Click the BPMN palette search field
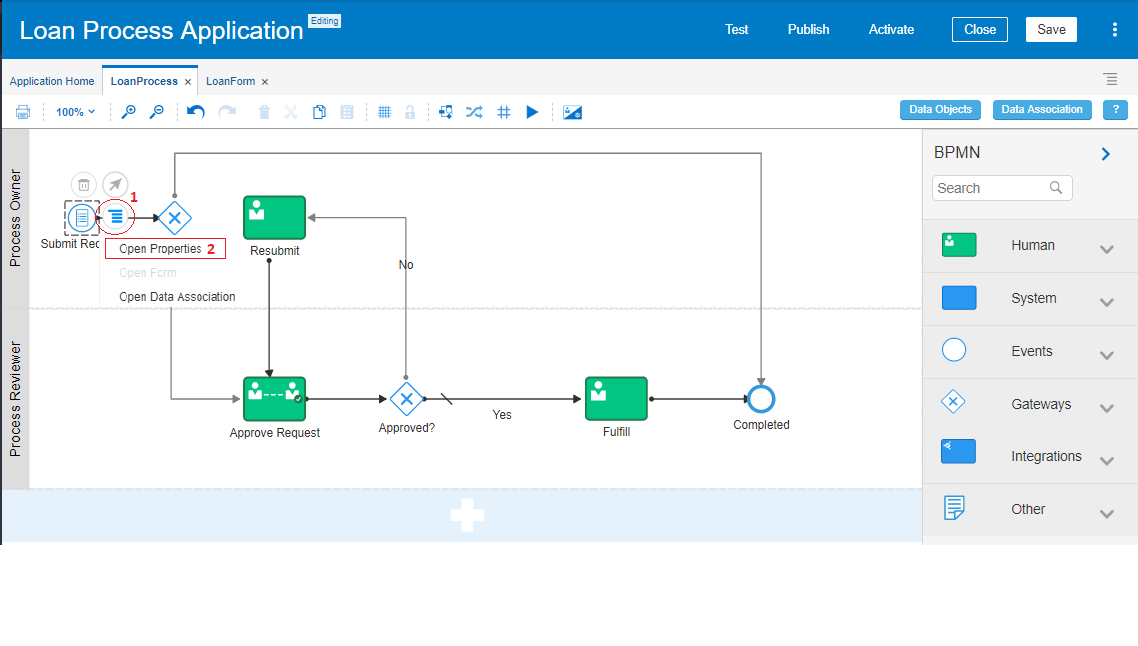 click(1002, 188)
